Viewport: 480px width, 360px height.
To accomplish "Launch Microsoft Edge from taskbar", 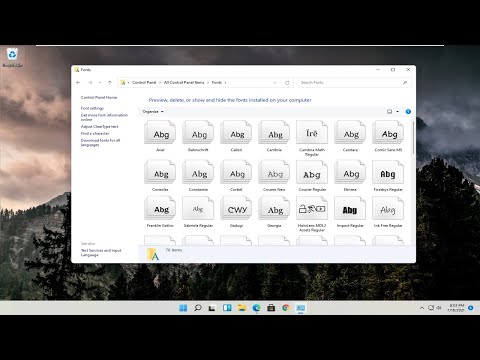I will click(x=256, y=308).
